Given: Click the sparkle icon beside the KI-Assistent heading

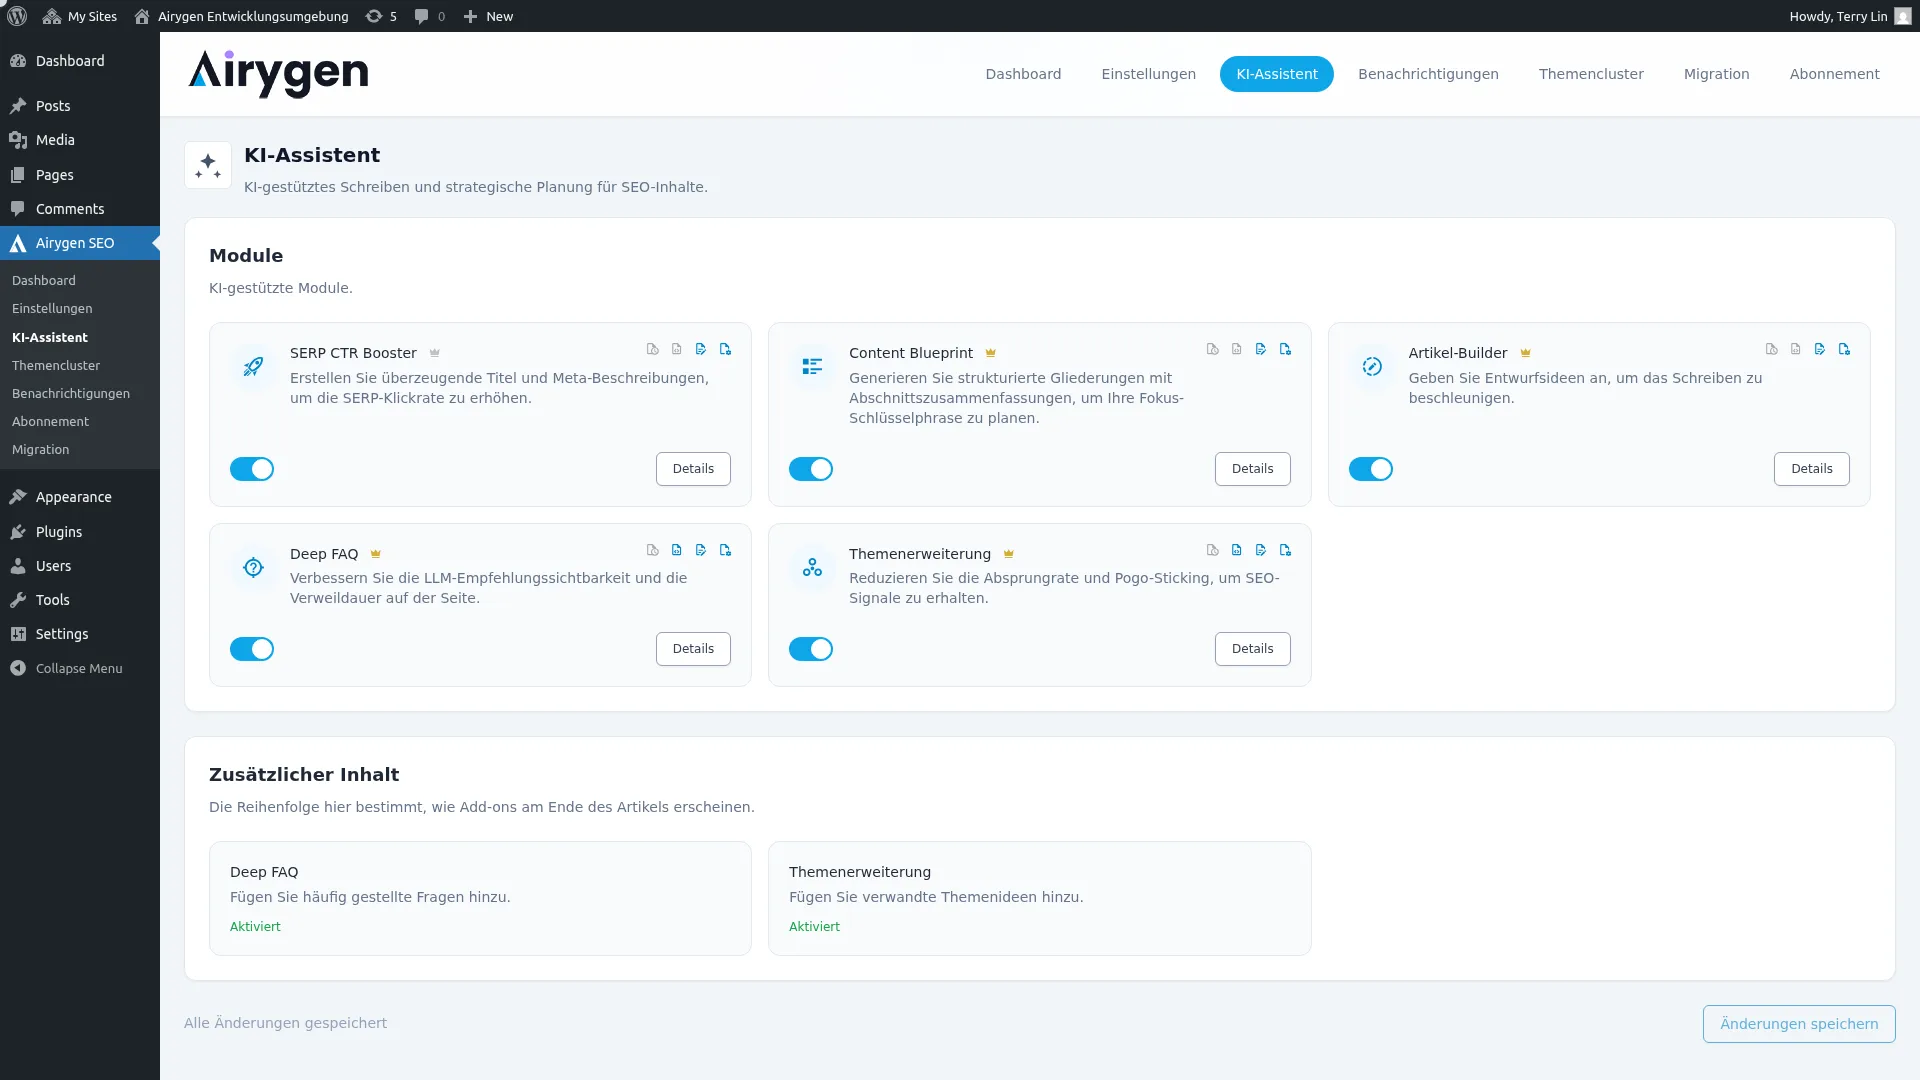Looking at the screenshot, I should (x=208, y=166).
